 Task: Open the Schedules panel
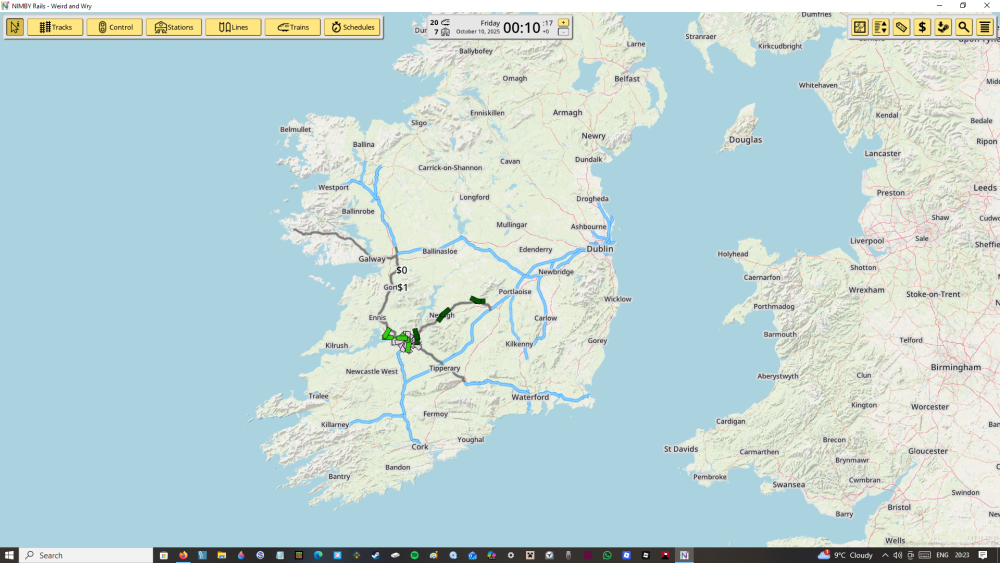click(x=352, y=27)
